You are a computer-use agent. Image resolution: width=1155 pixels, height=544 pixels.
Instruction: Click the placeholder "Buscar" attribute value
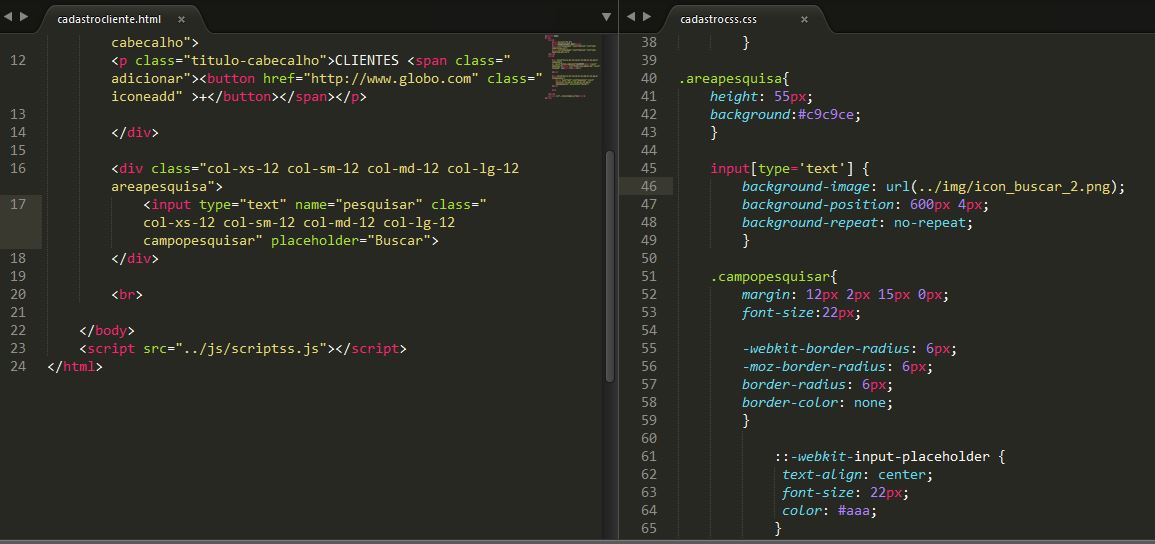tap(399, 240)
